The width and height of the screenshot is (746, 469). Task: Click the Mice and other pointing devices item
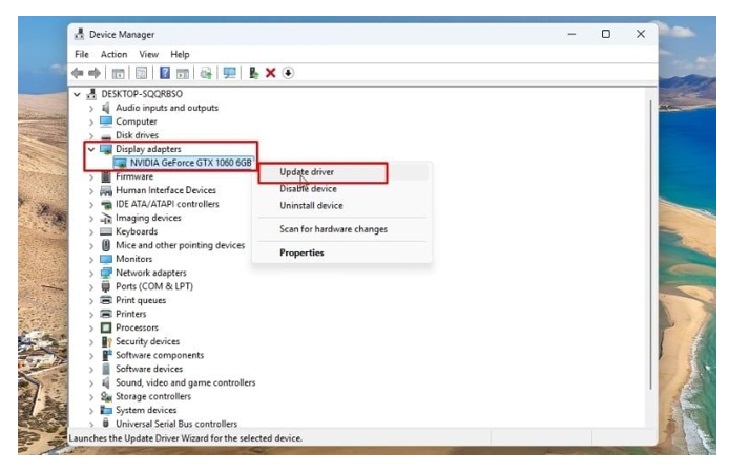(x=180, y=245)
